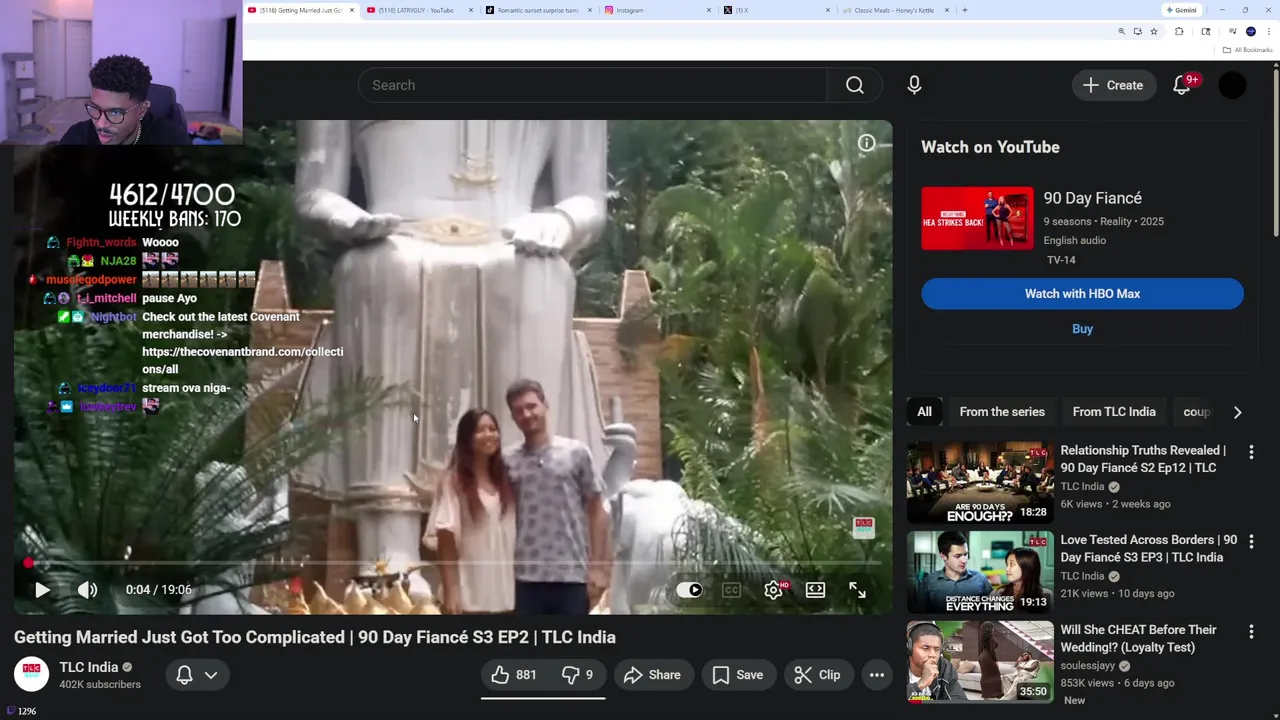Save the video to playlist
Viewport: 1280px width, 720px height.
tap(738, 675)
